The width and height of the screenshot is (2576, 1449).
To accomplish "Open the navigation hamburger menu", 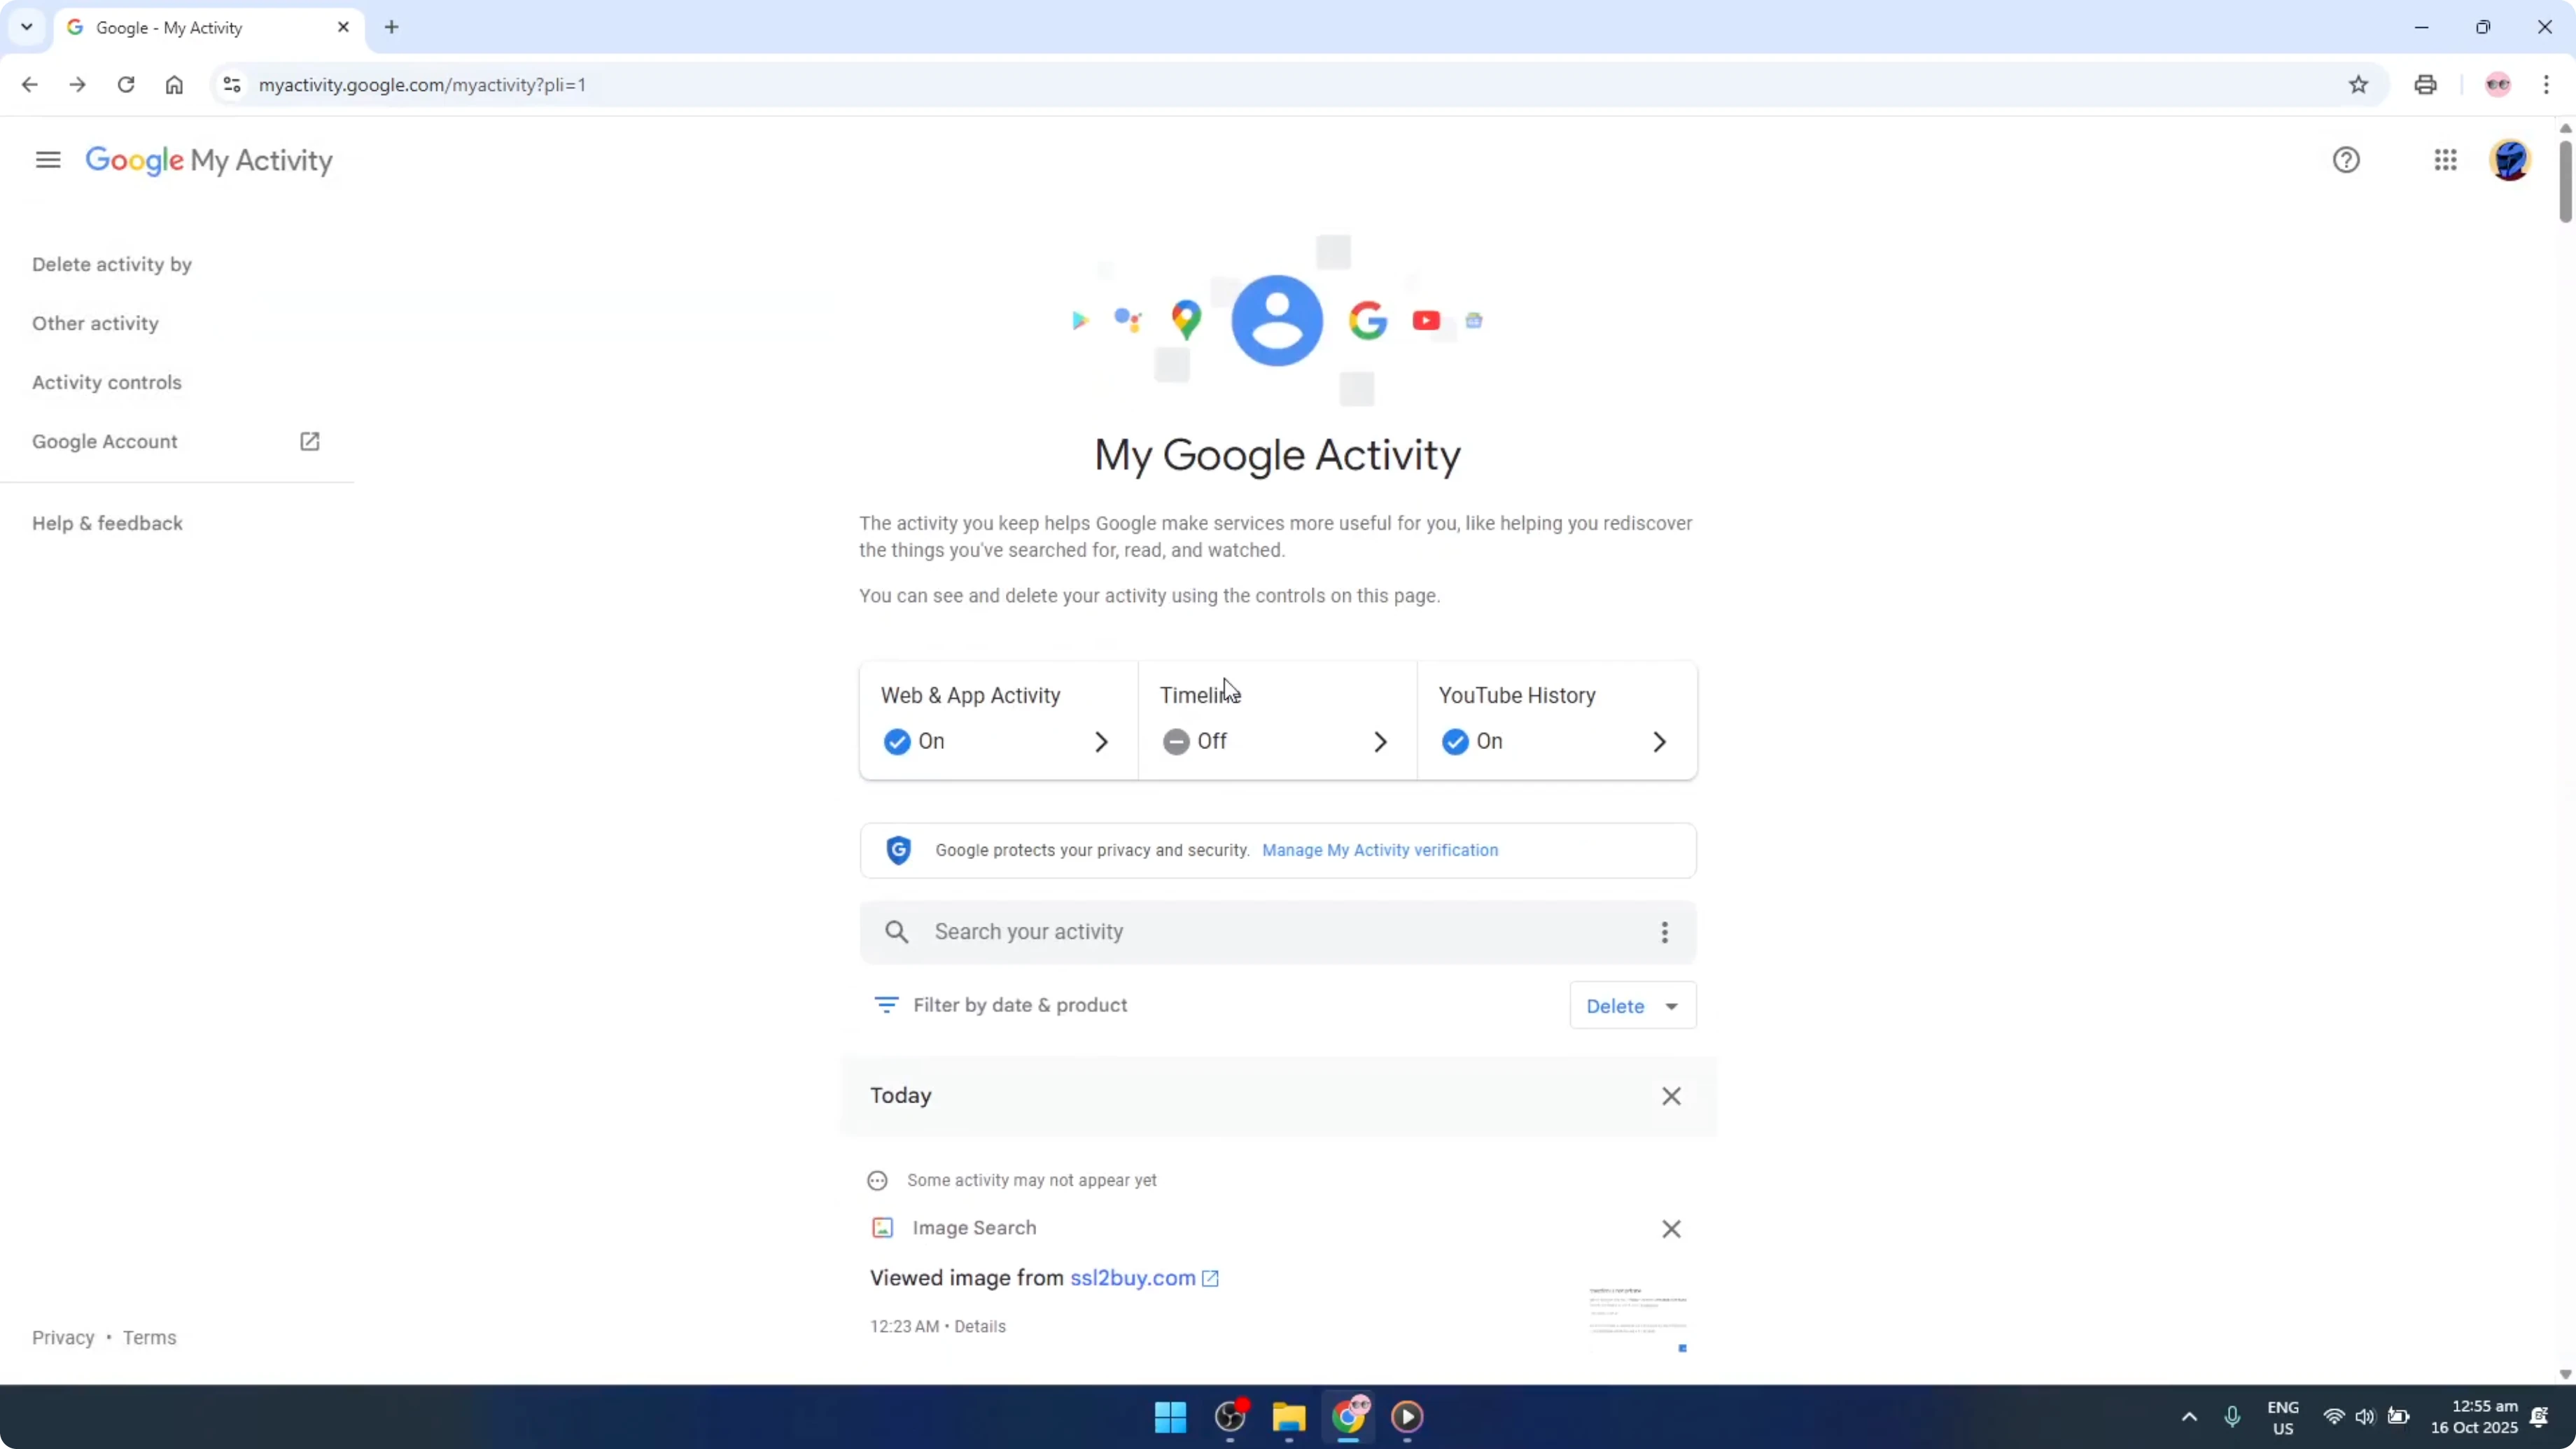I will 46,159.
